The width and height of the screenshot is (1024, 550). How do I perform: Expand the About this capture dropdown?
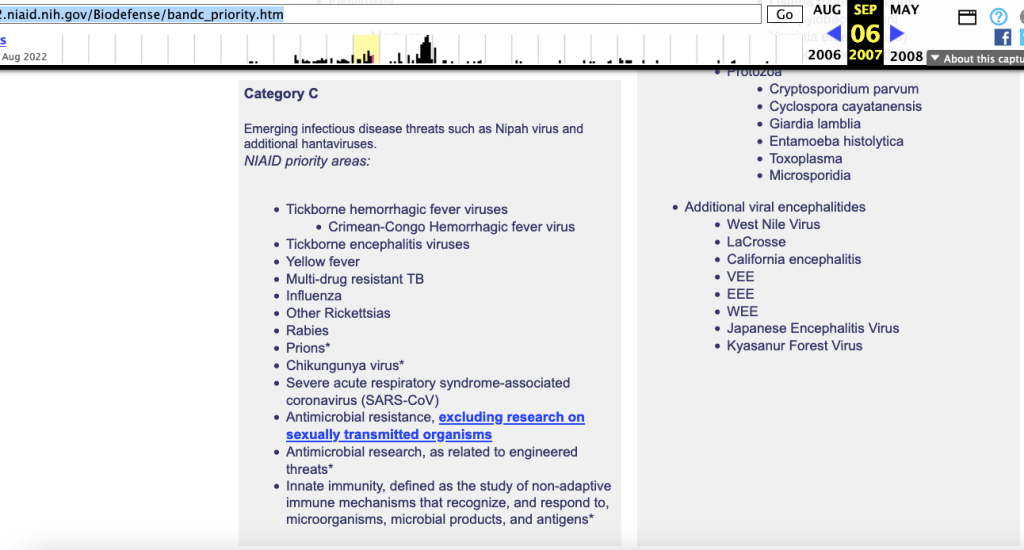pos(975,58)
